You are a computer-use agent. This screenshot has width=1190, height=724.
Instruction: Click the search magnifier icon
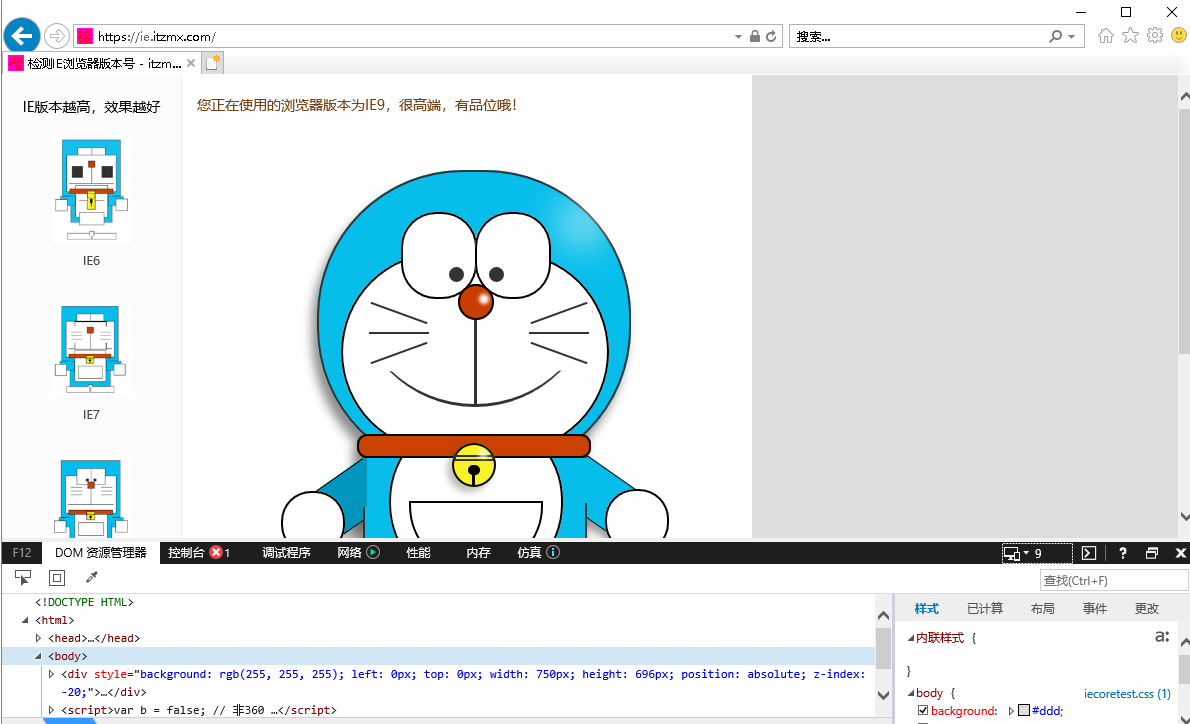[1055, 36]
